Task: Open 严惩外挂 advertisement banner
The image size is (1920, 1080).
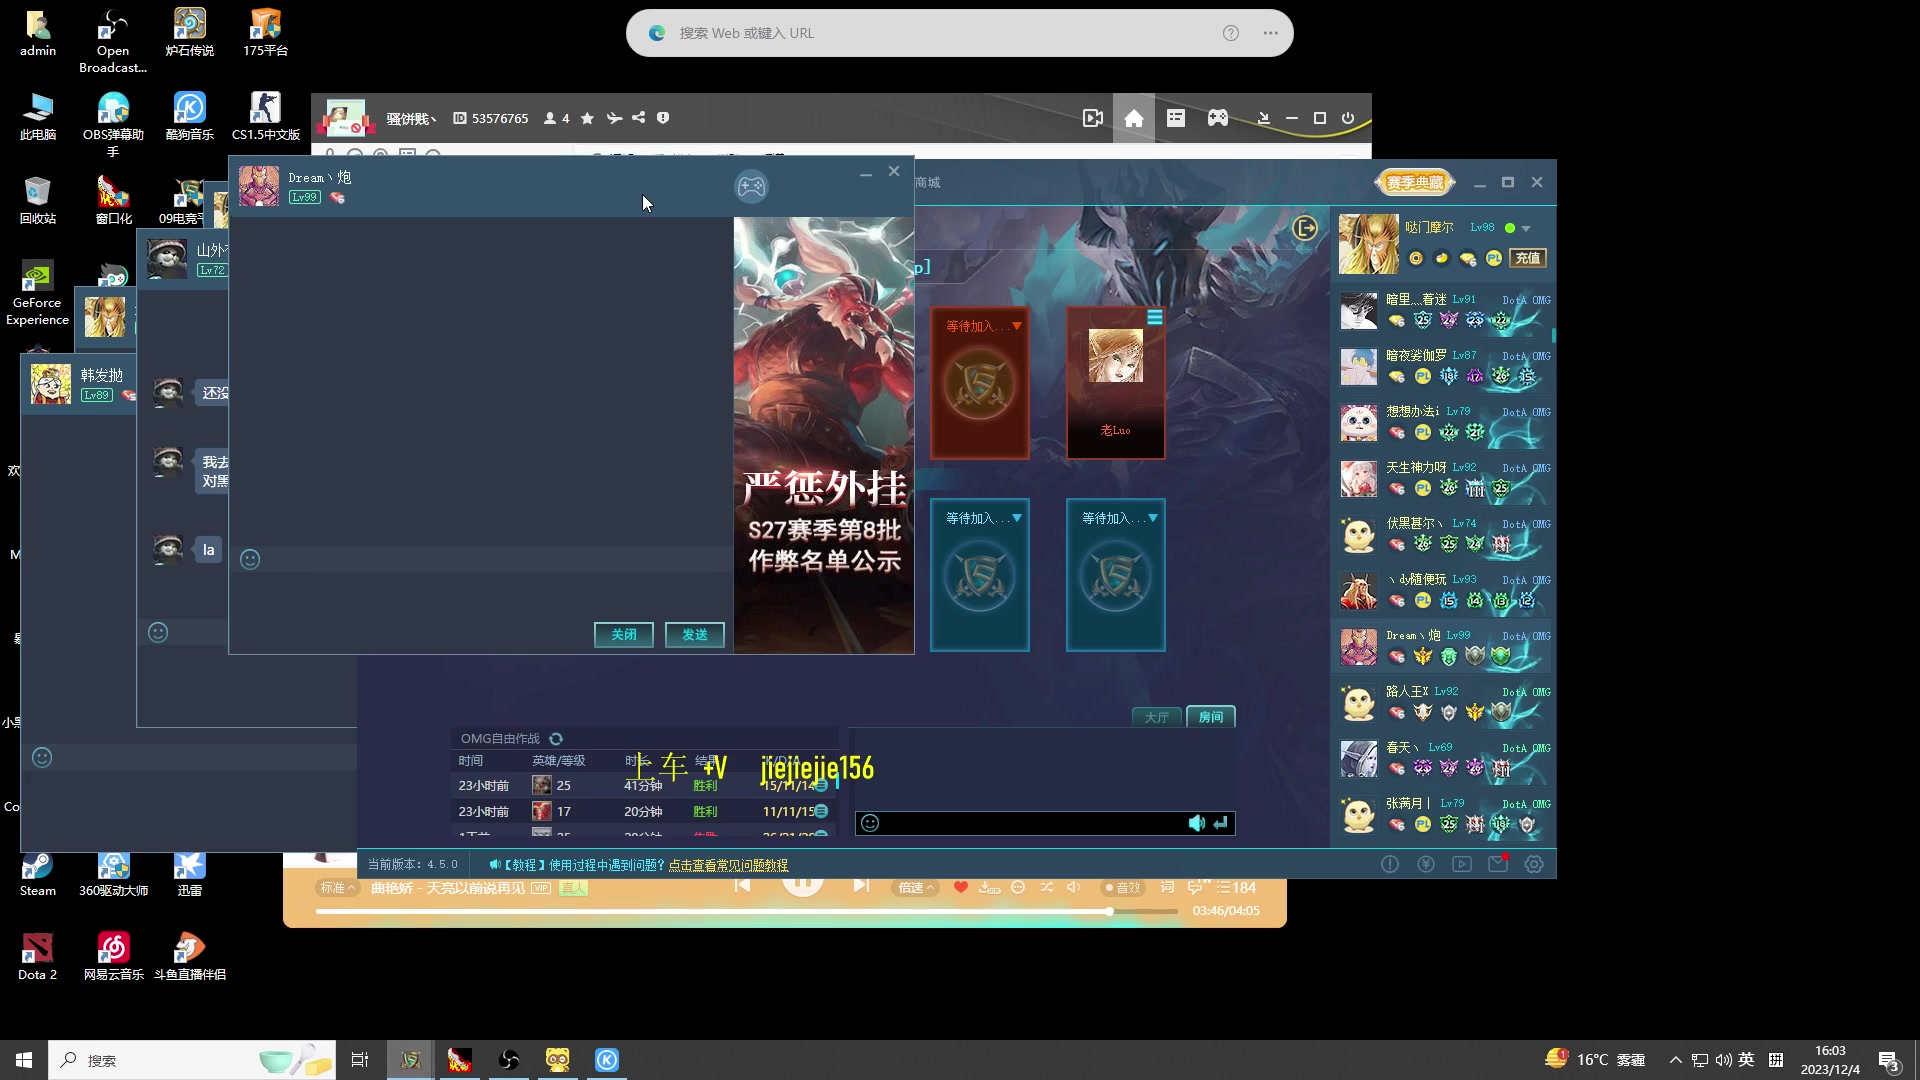Action: point(824,435)
